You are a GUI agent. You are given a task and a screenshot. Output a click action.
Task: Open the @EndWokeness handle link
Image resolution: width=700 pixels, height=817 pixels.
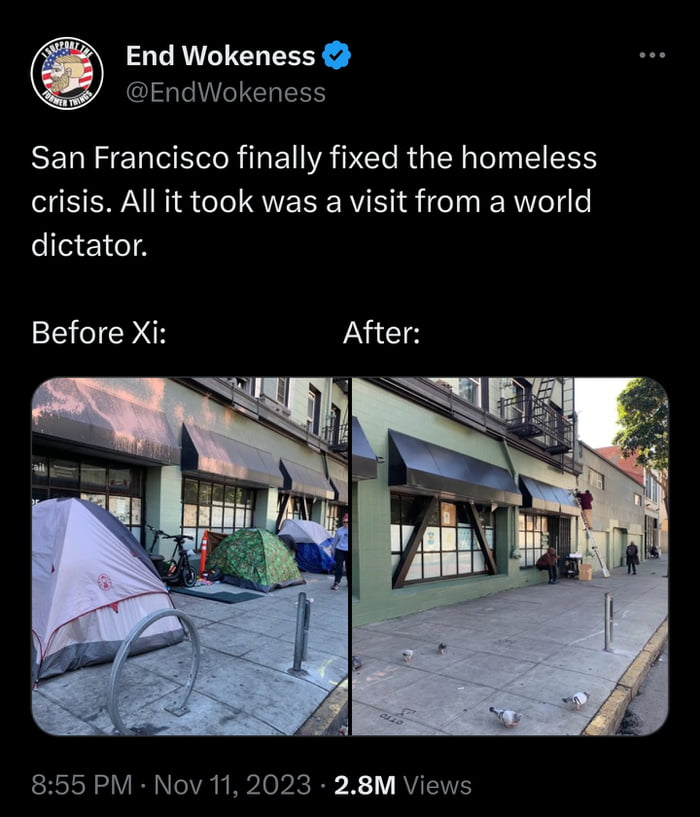[226, 93]
